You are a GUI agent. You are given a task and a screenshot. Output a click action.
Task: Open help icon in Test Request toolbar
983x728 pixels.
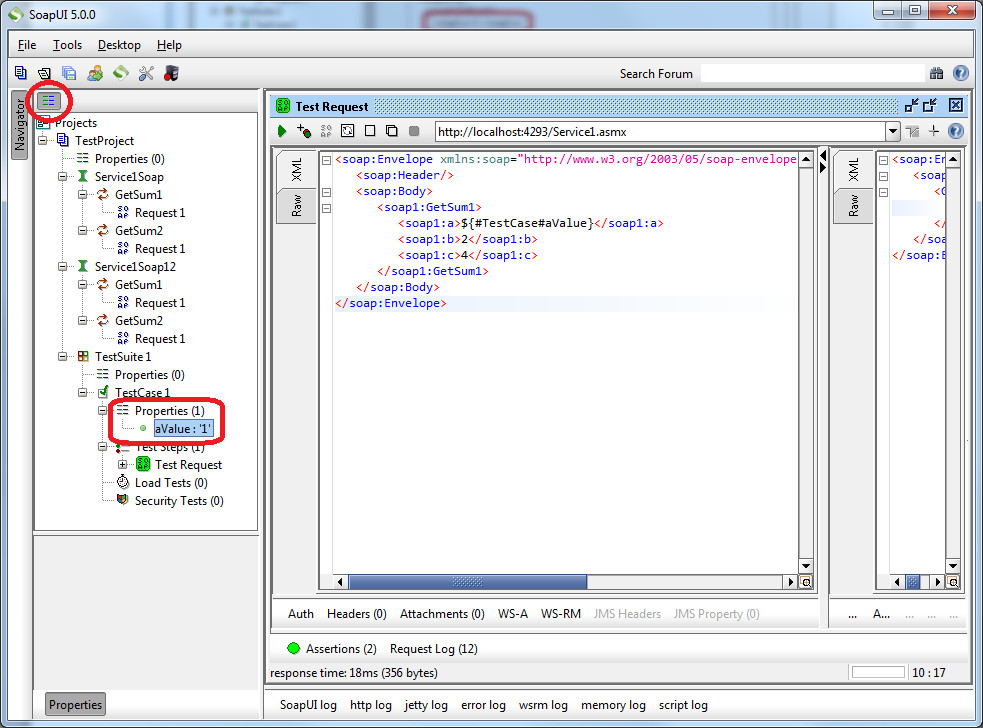(x=955, y=131)
